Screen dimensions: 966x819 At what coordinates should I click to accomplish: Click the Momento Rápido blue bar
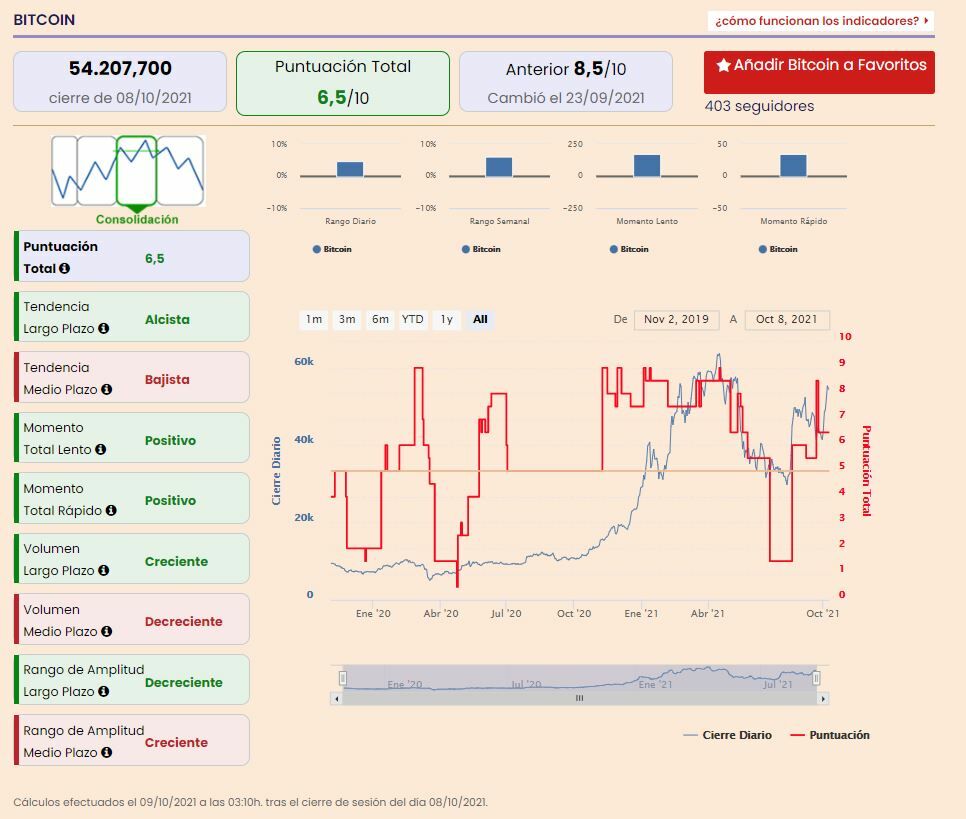(794, 166)
